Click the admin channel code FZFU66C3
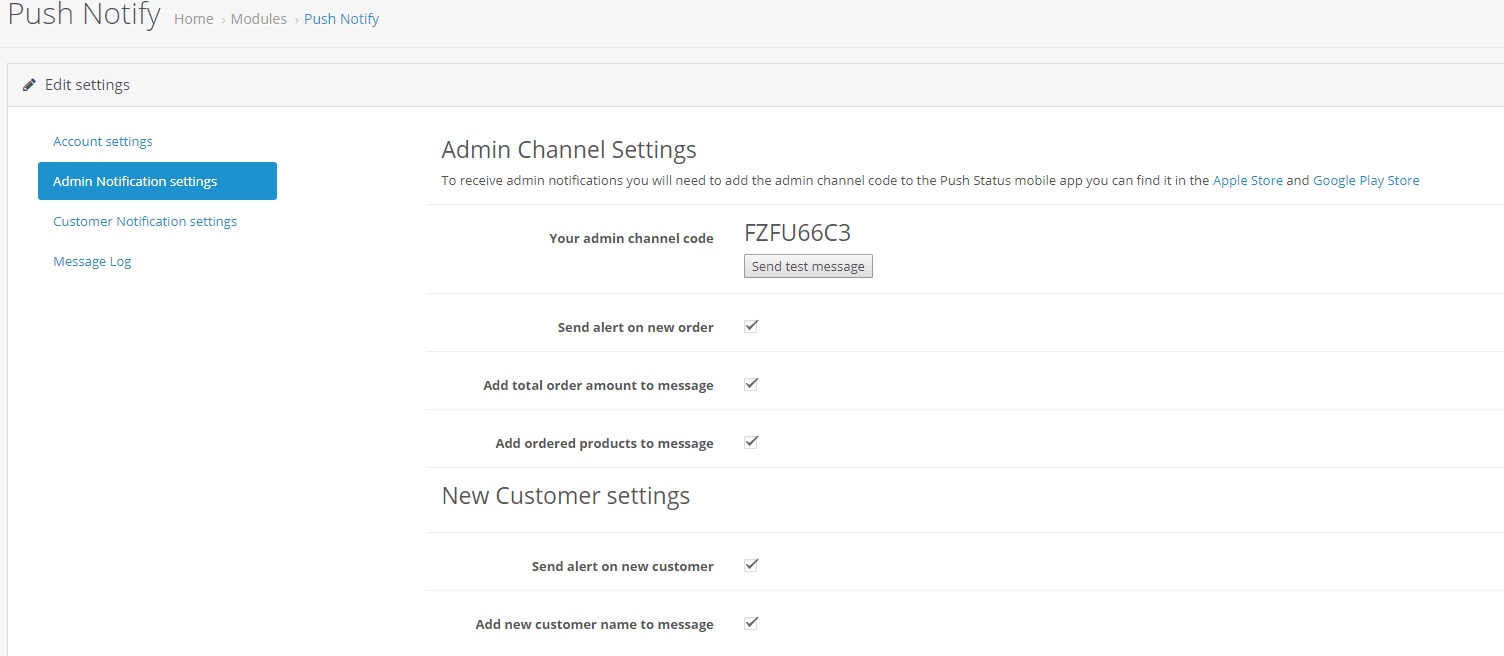This screenshot has width=1504, height=656. click(x=798, y=233)
